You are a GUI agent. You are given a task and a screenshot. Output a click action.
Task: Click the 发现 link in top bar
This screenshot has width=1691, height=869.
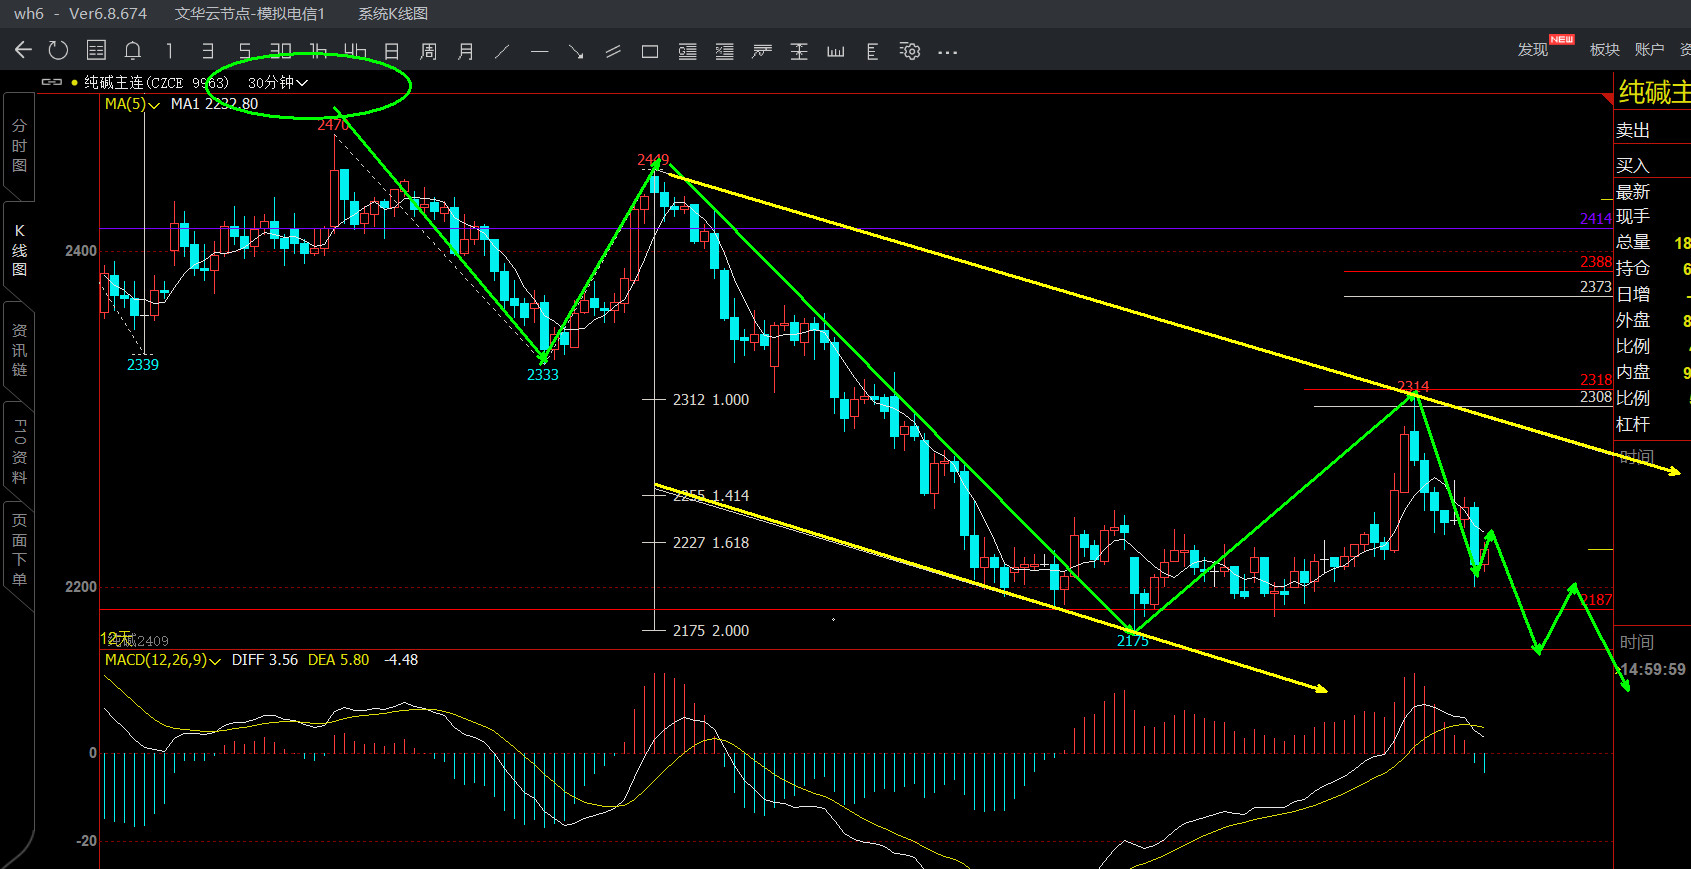coord(1532,50)
